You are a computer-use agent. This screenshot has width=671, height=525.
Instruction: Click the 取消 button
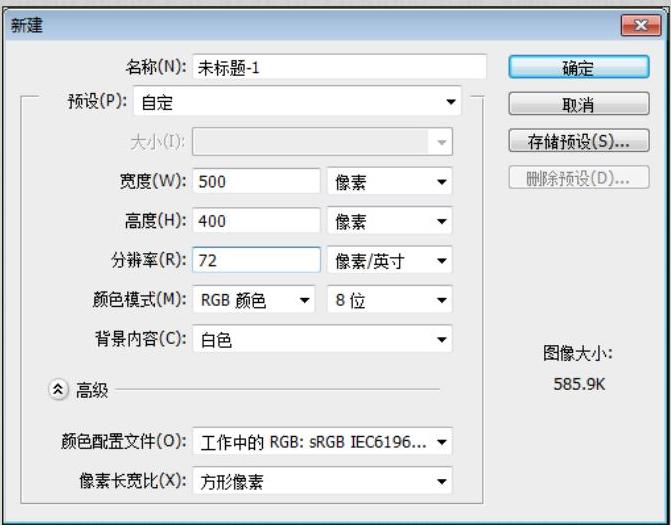click(578, 105)
